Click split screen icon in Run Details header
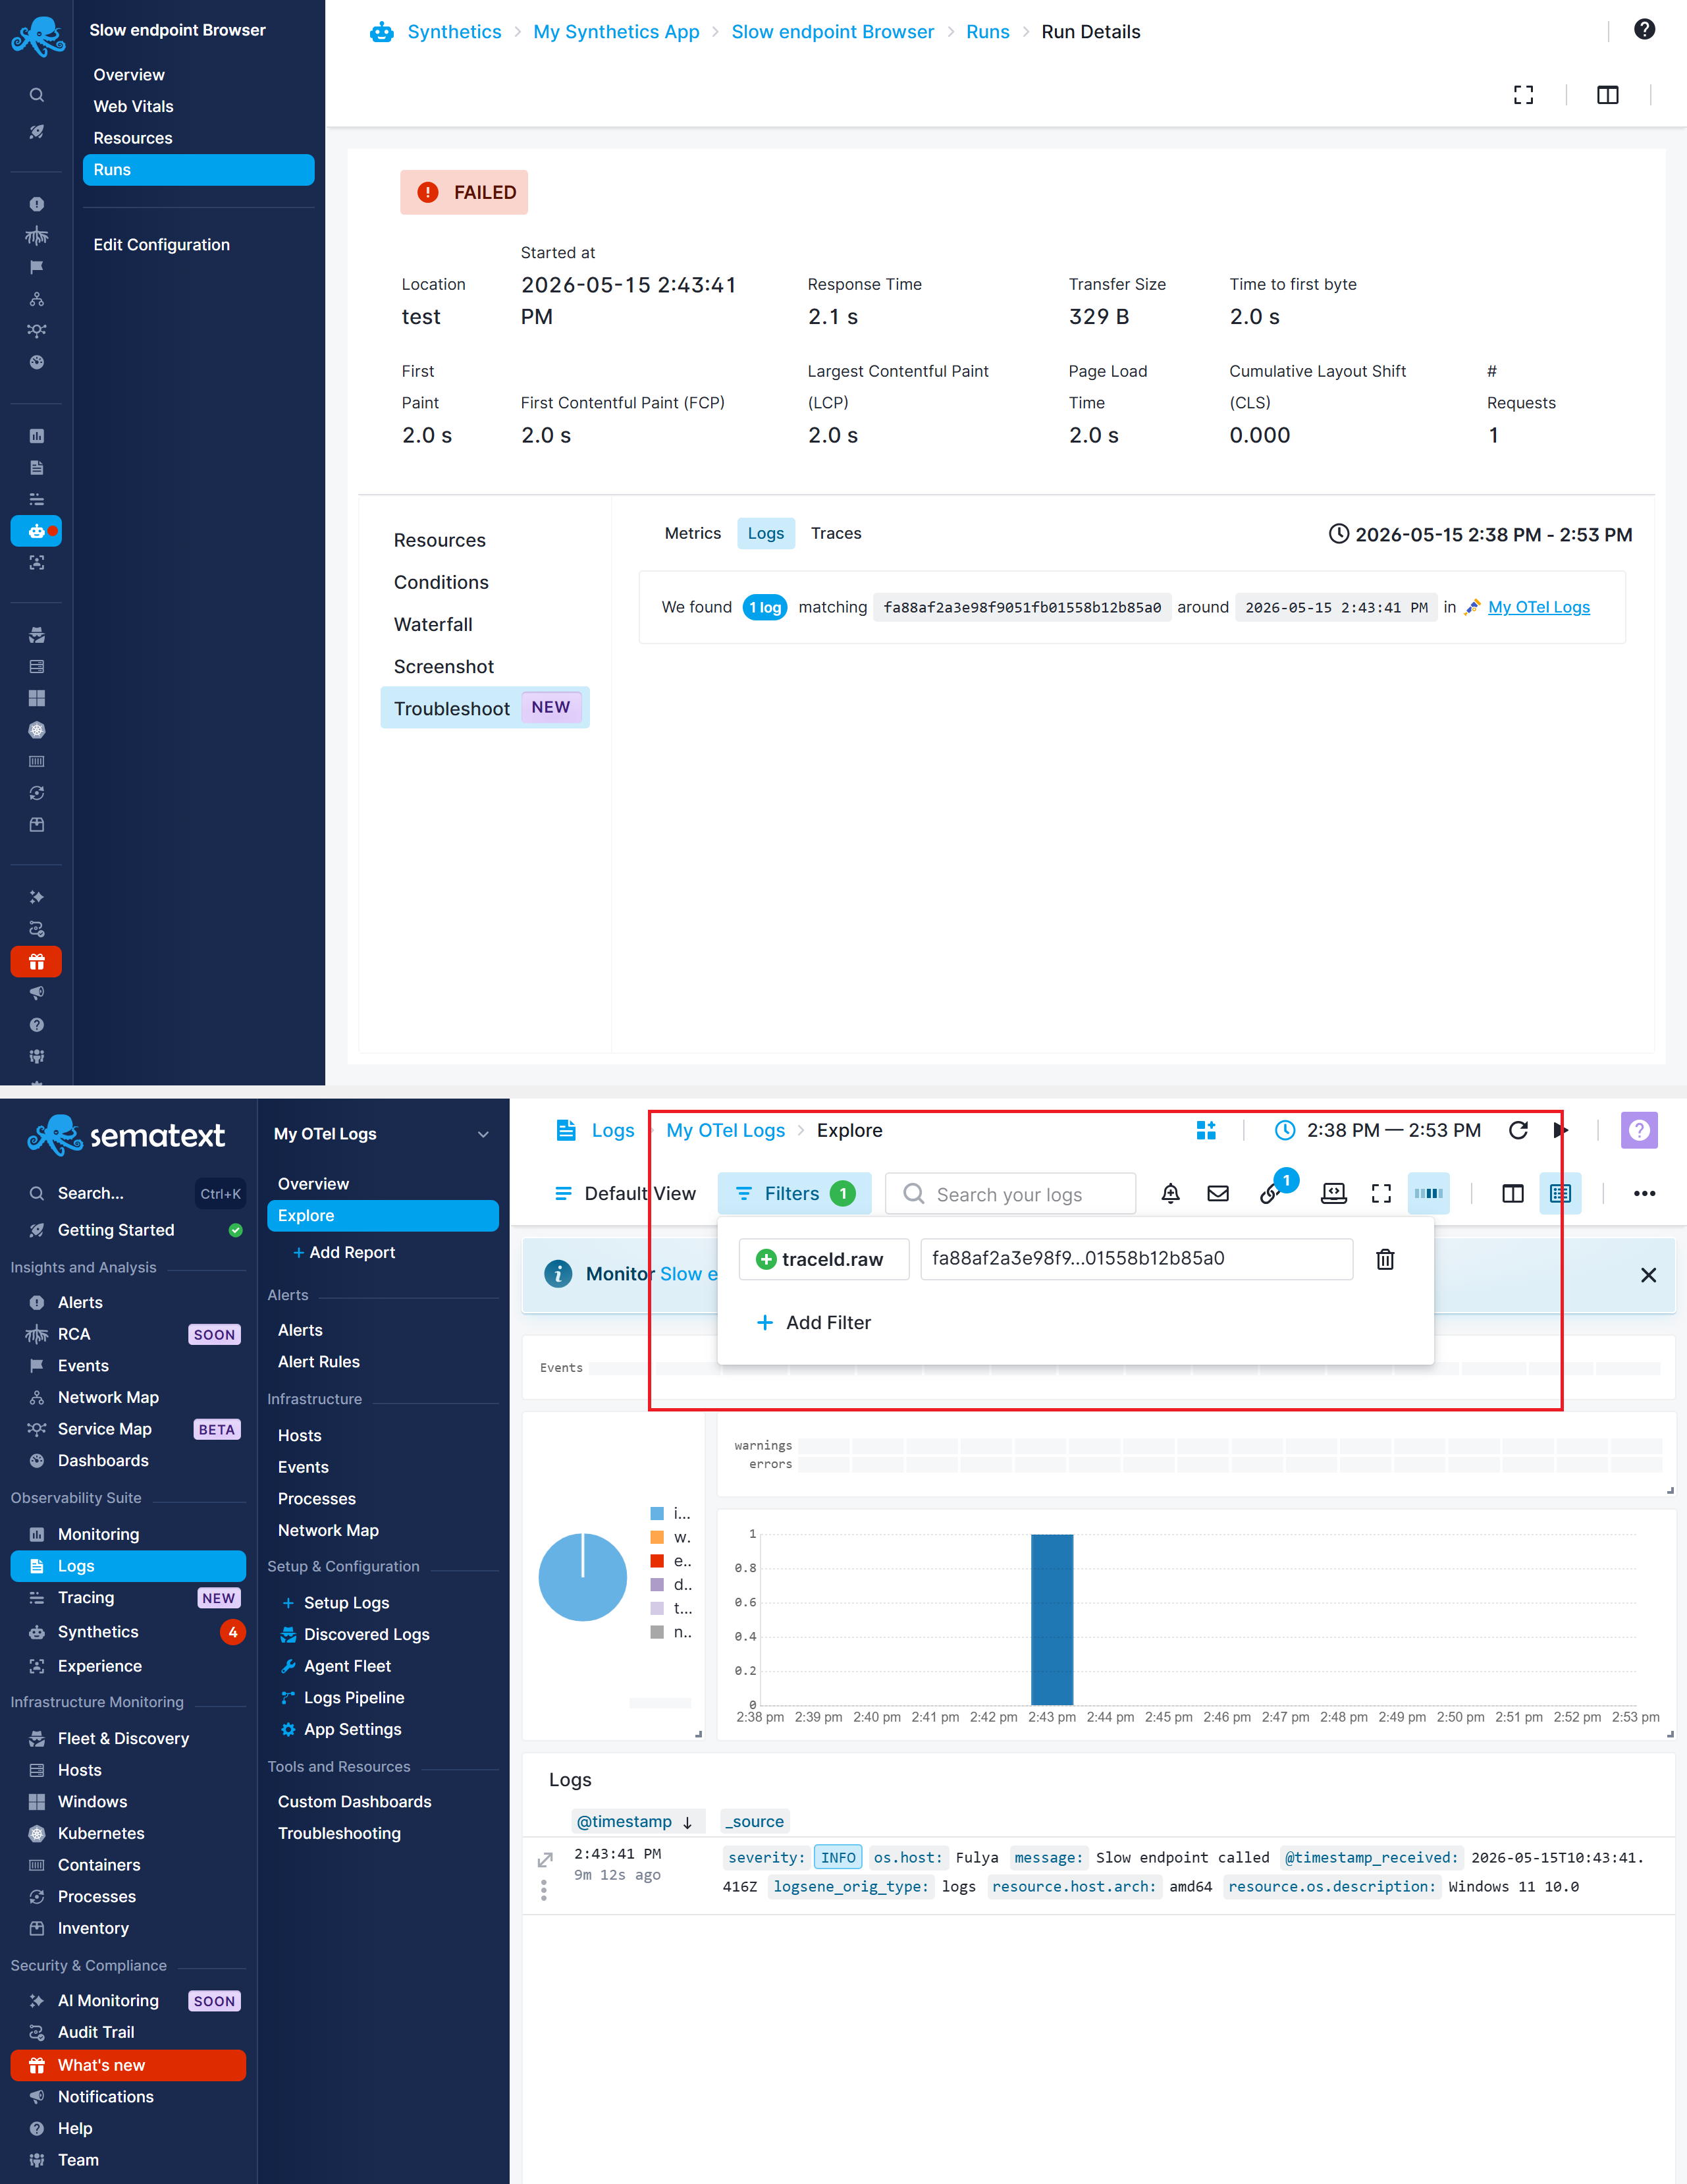Screen dimensions: 1687x2184 point(1607,95)
